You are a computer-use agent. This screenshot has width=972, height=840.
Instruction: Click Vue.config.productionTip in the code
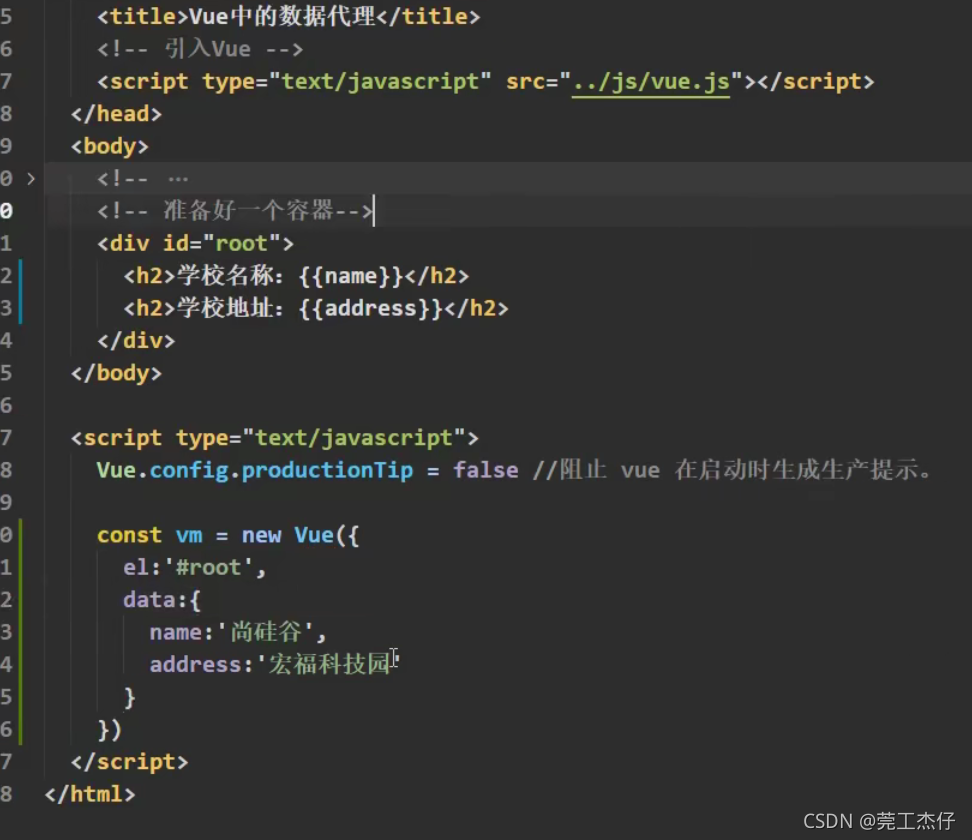click(x=255, y=471)
